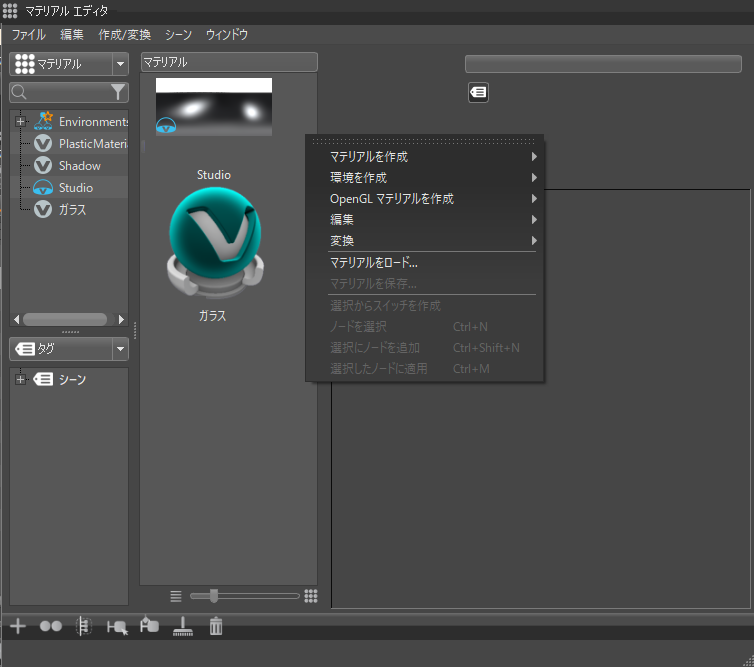Select the Studio environment thumbnail
The height and width of the screenshot is (667, 754).
click(214, 107)
